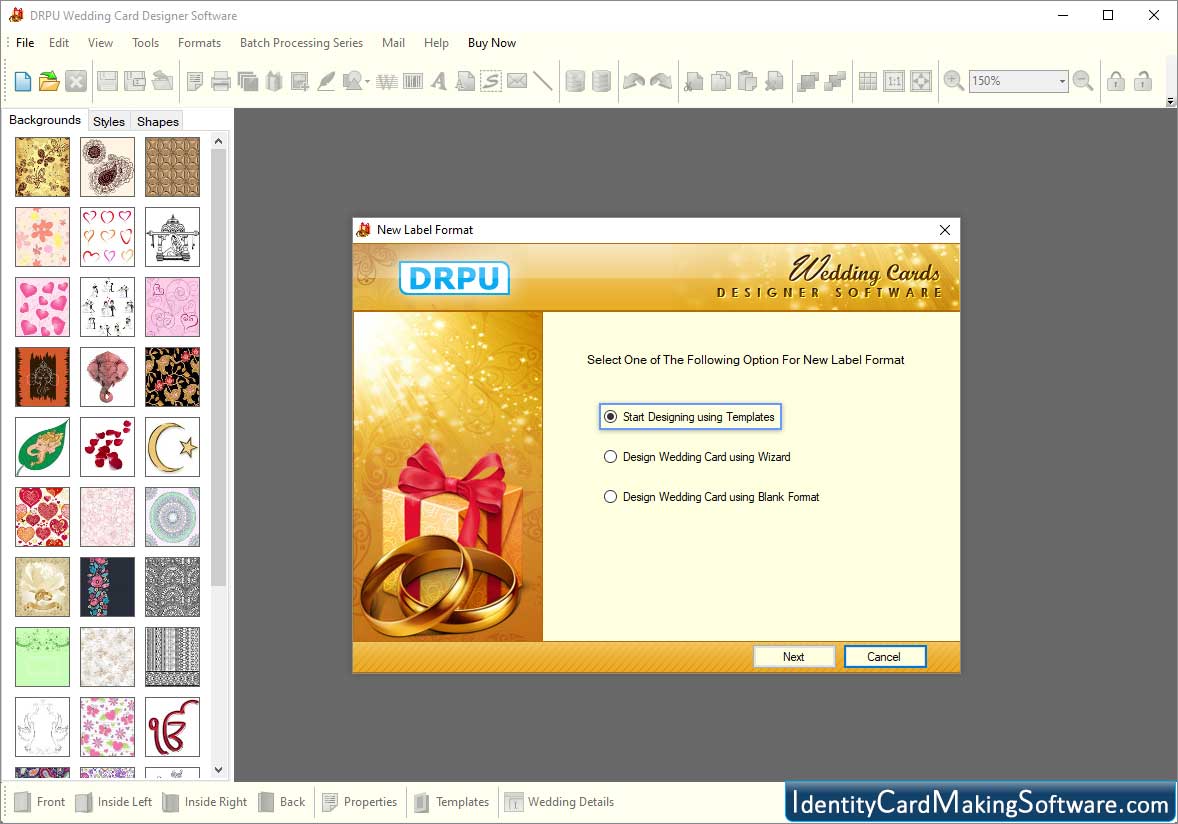Click the gray X close-file toolbar icon
Viewport: 1178px width, 824px height.
click(x=76, y=81)
